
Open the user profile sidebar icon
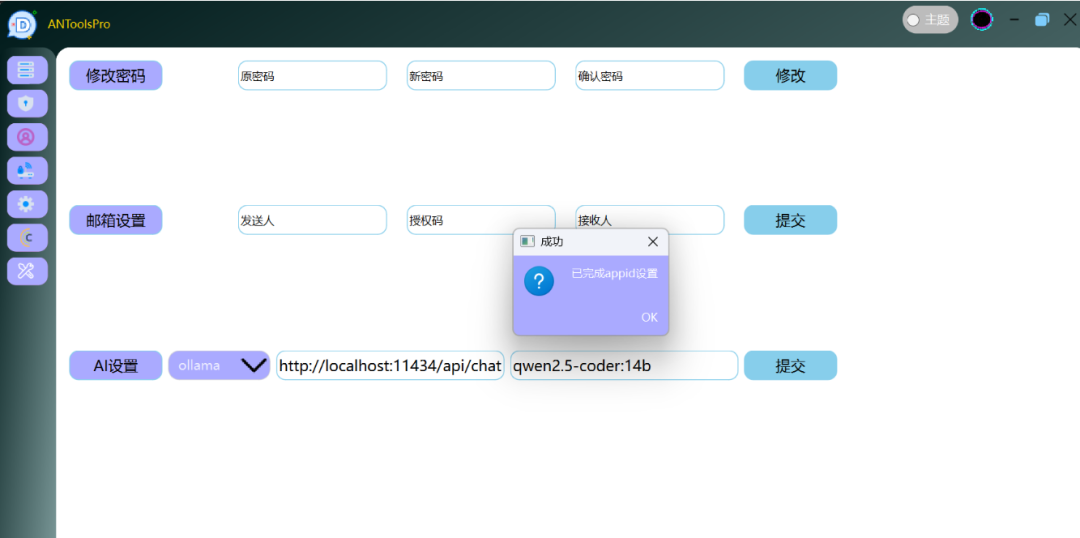click(x=27, y=137)
